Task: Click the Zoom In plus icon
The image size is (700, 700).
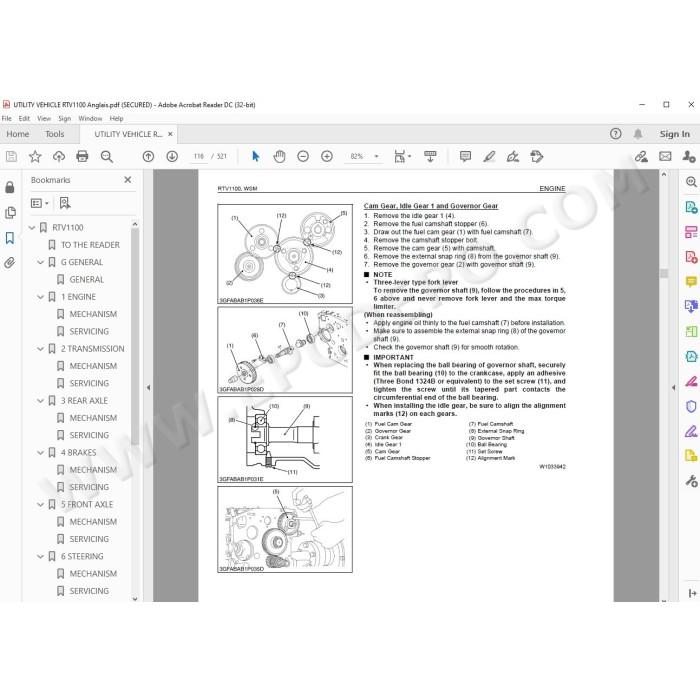Action: [x=327, y=156]
